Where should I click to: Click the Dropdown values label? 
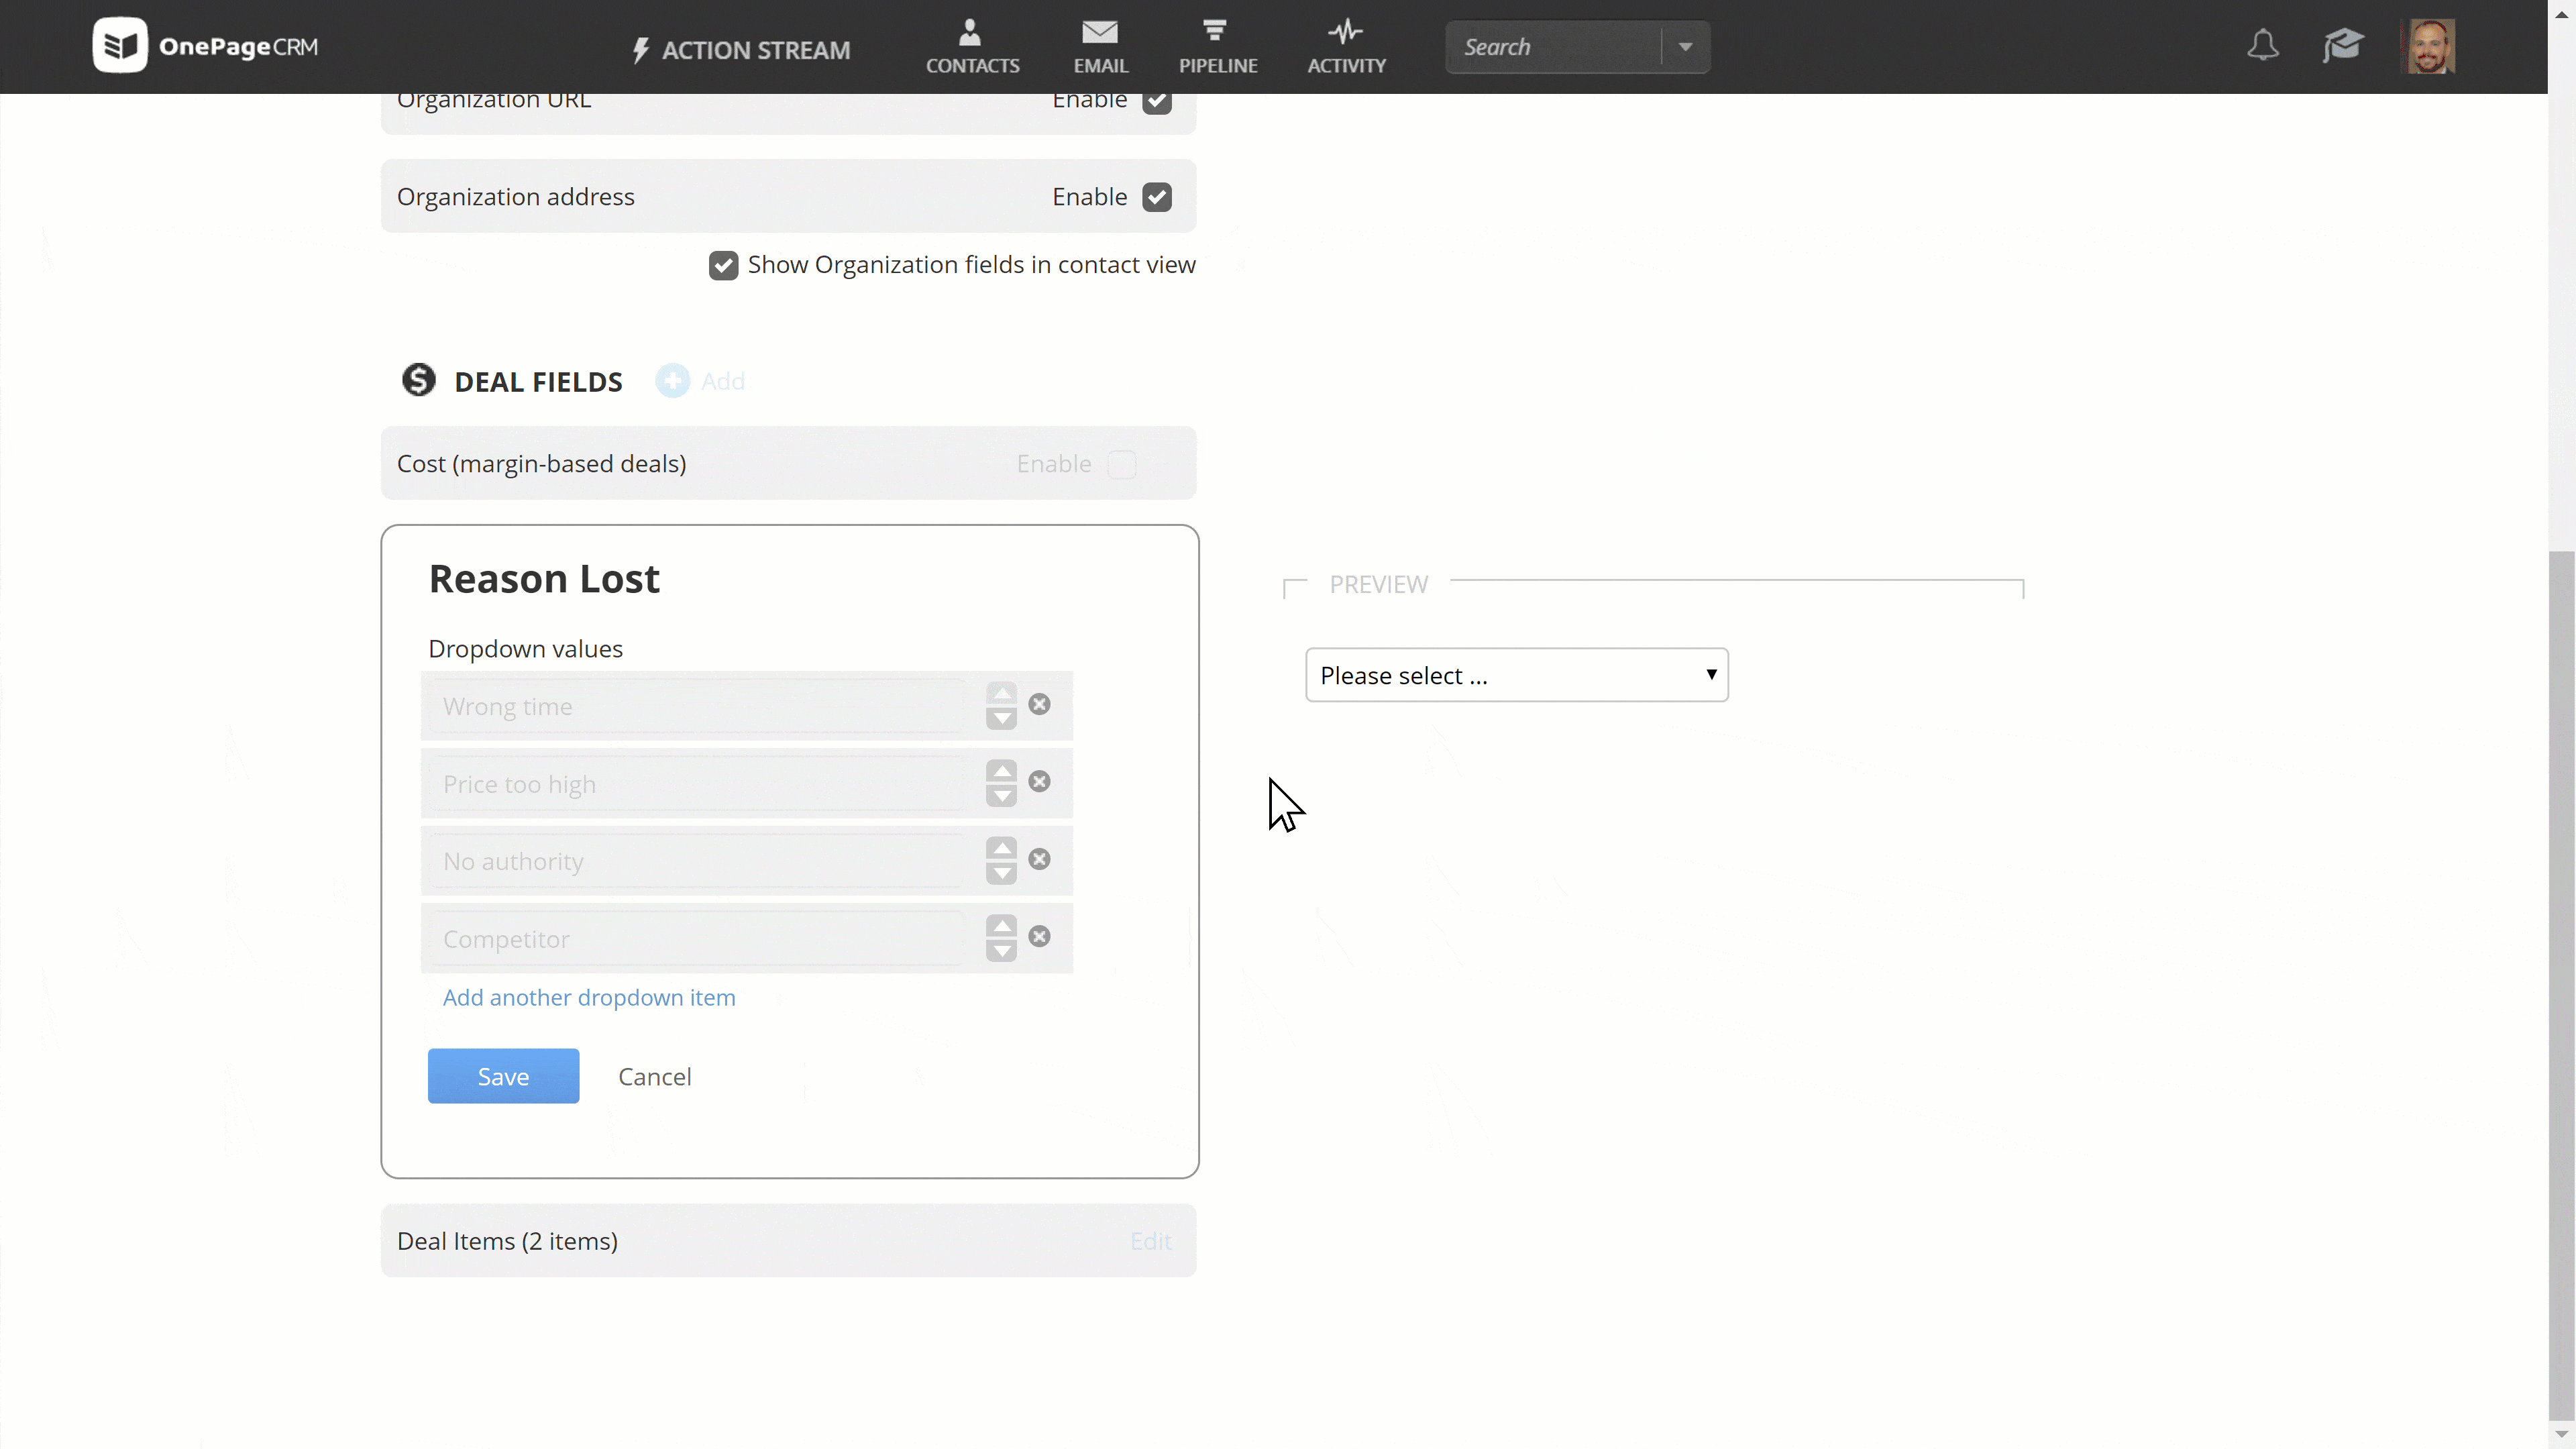click(x=525, y=649)
